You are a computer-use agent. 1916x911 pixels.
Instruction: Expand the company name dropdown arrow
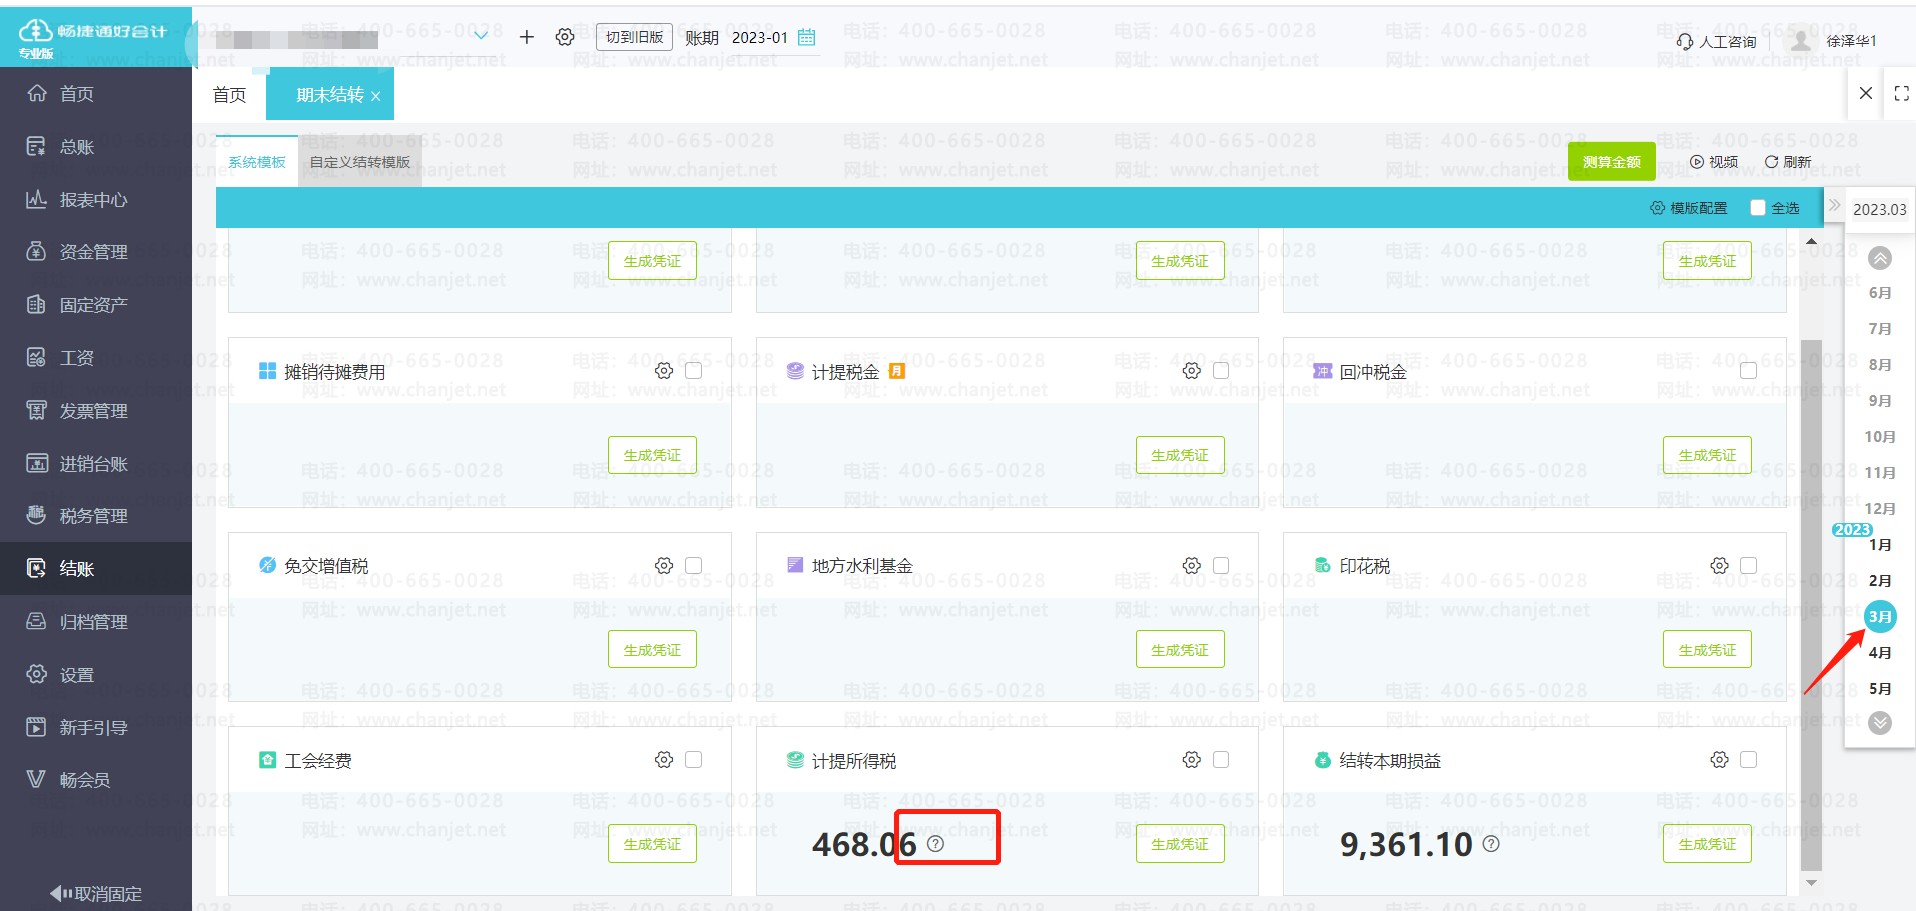481,36
